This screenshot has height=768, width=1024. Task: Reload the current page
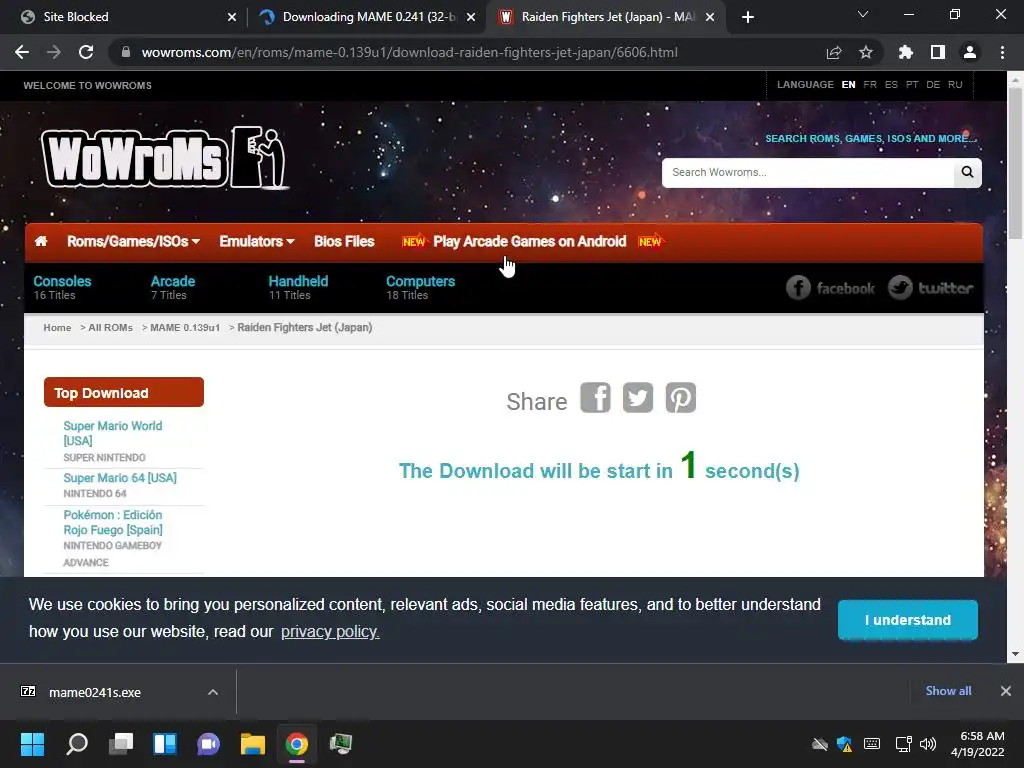coord(86,52)
